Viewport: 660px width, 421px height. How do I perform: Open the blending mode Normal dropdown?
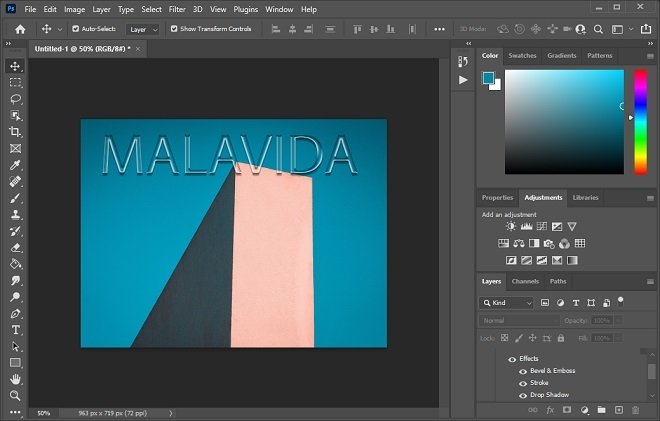point(519,320)
